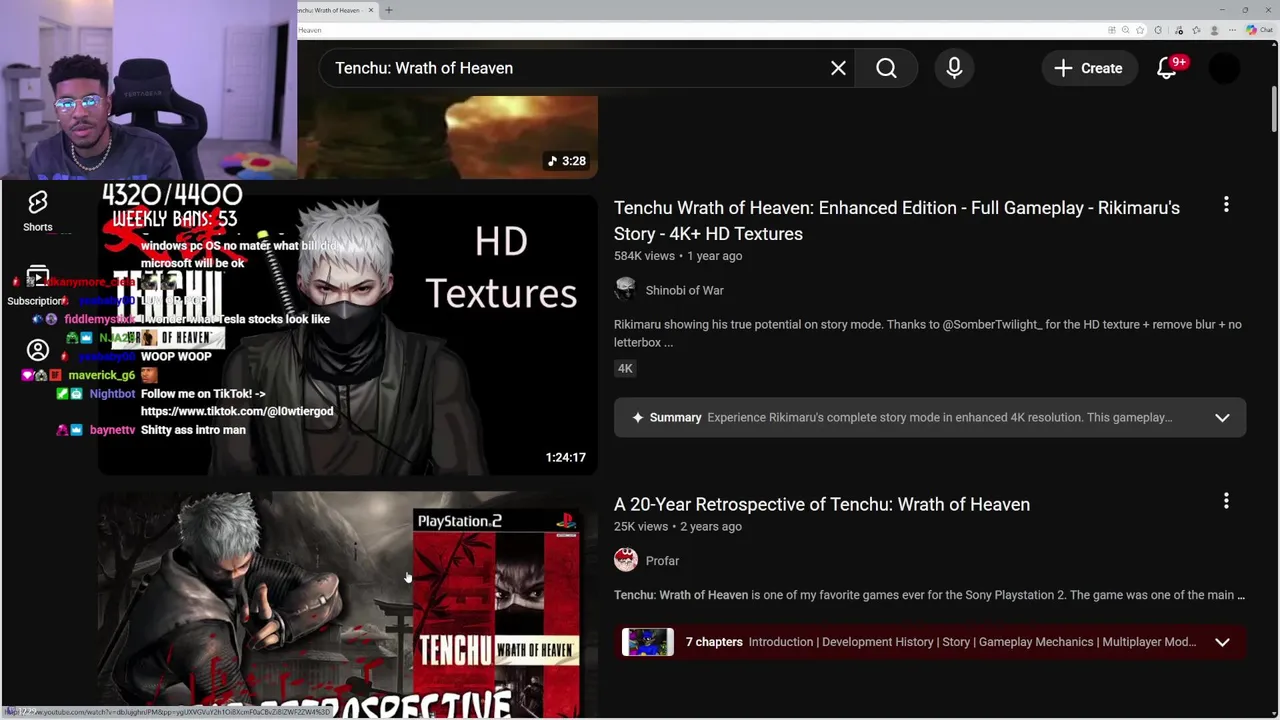Click the Sony Playstation 2 description snippet
The image size is (1280, 720).
click(929, 595)
